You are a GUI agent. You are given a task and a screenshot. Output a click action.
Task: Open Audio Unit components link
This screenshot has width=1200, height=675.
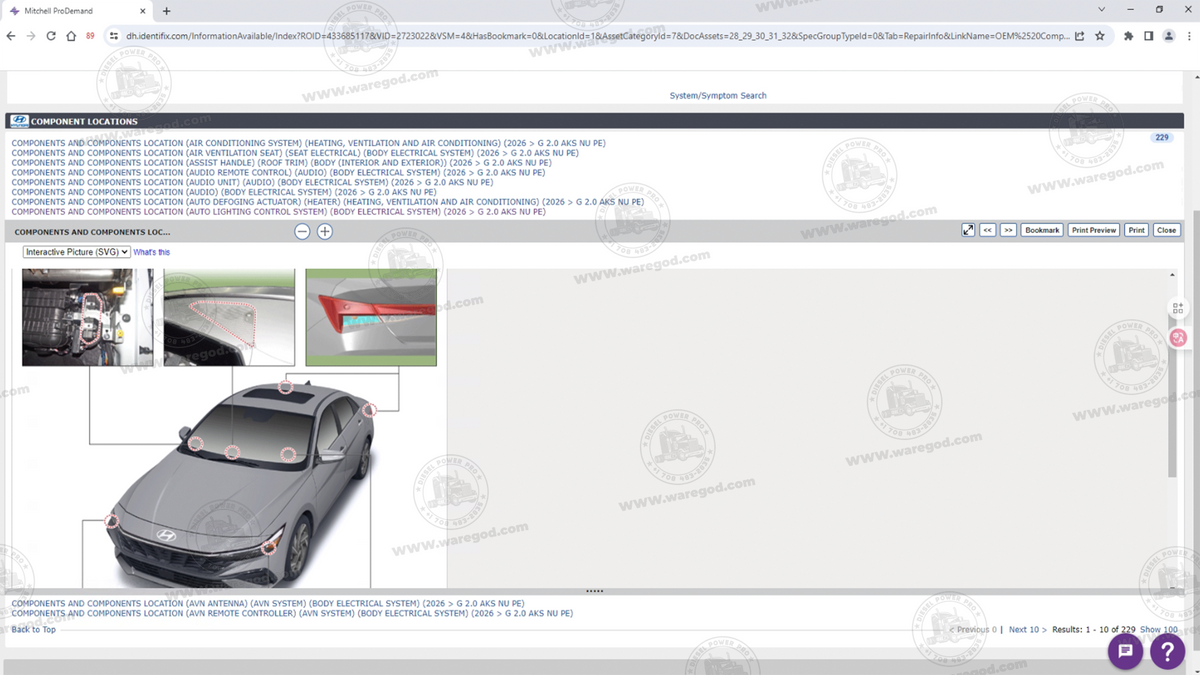252,182
